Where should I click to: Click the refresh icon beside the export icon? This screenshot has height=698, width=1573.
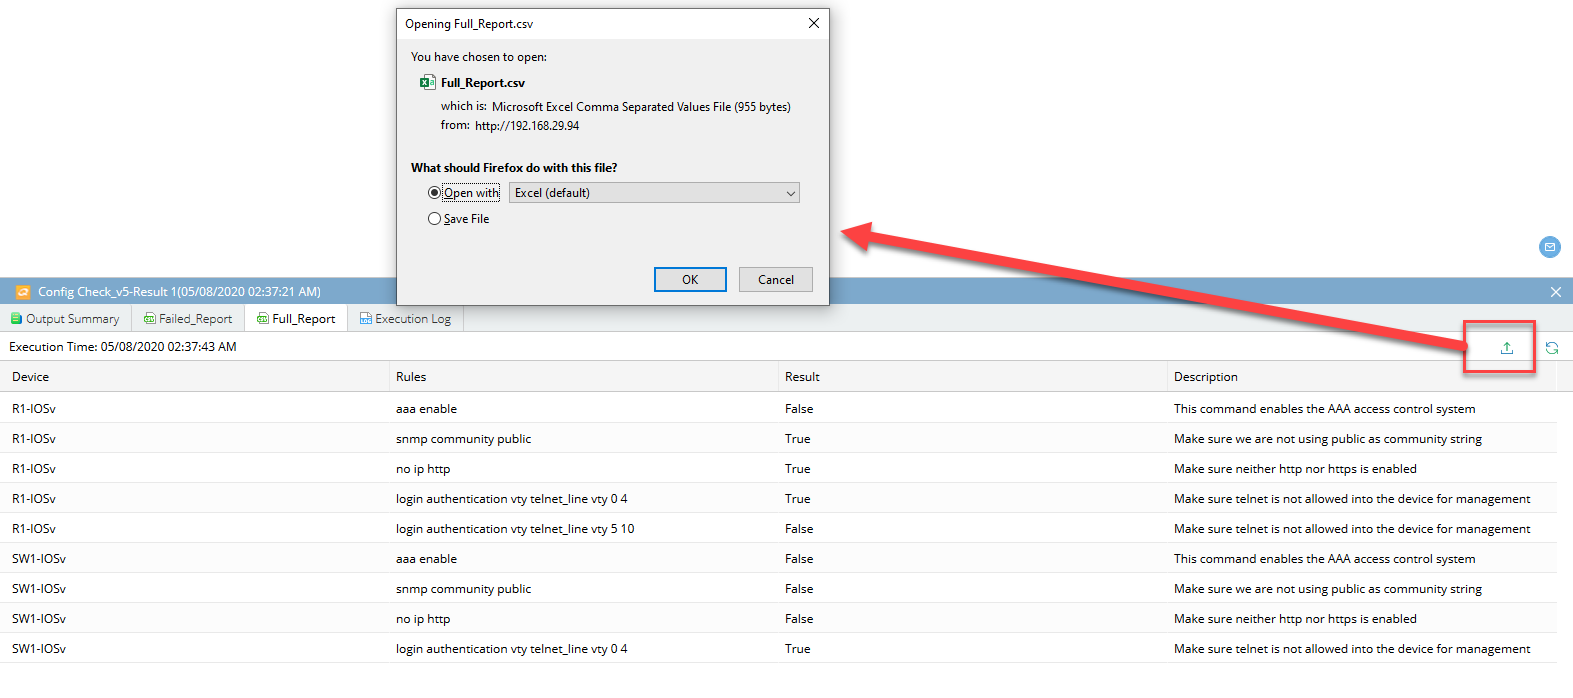pos(1552,348)
